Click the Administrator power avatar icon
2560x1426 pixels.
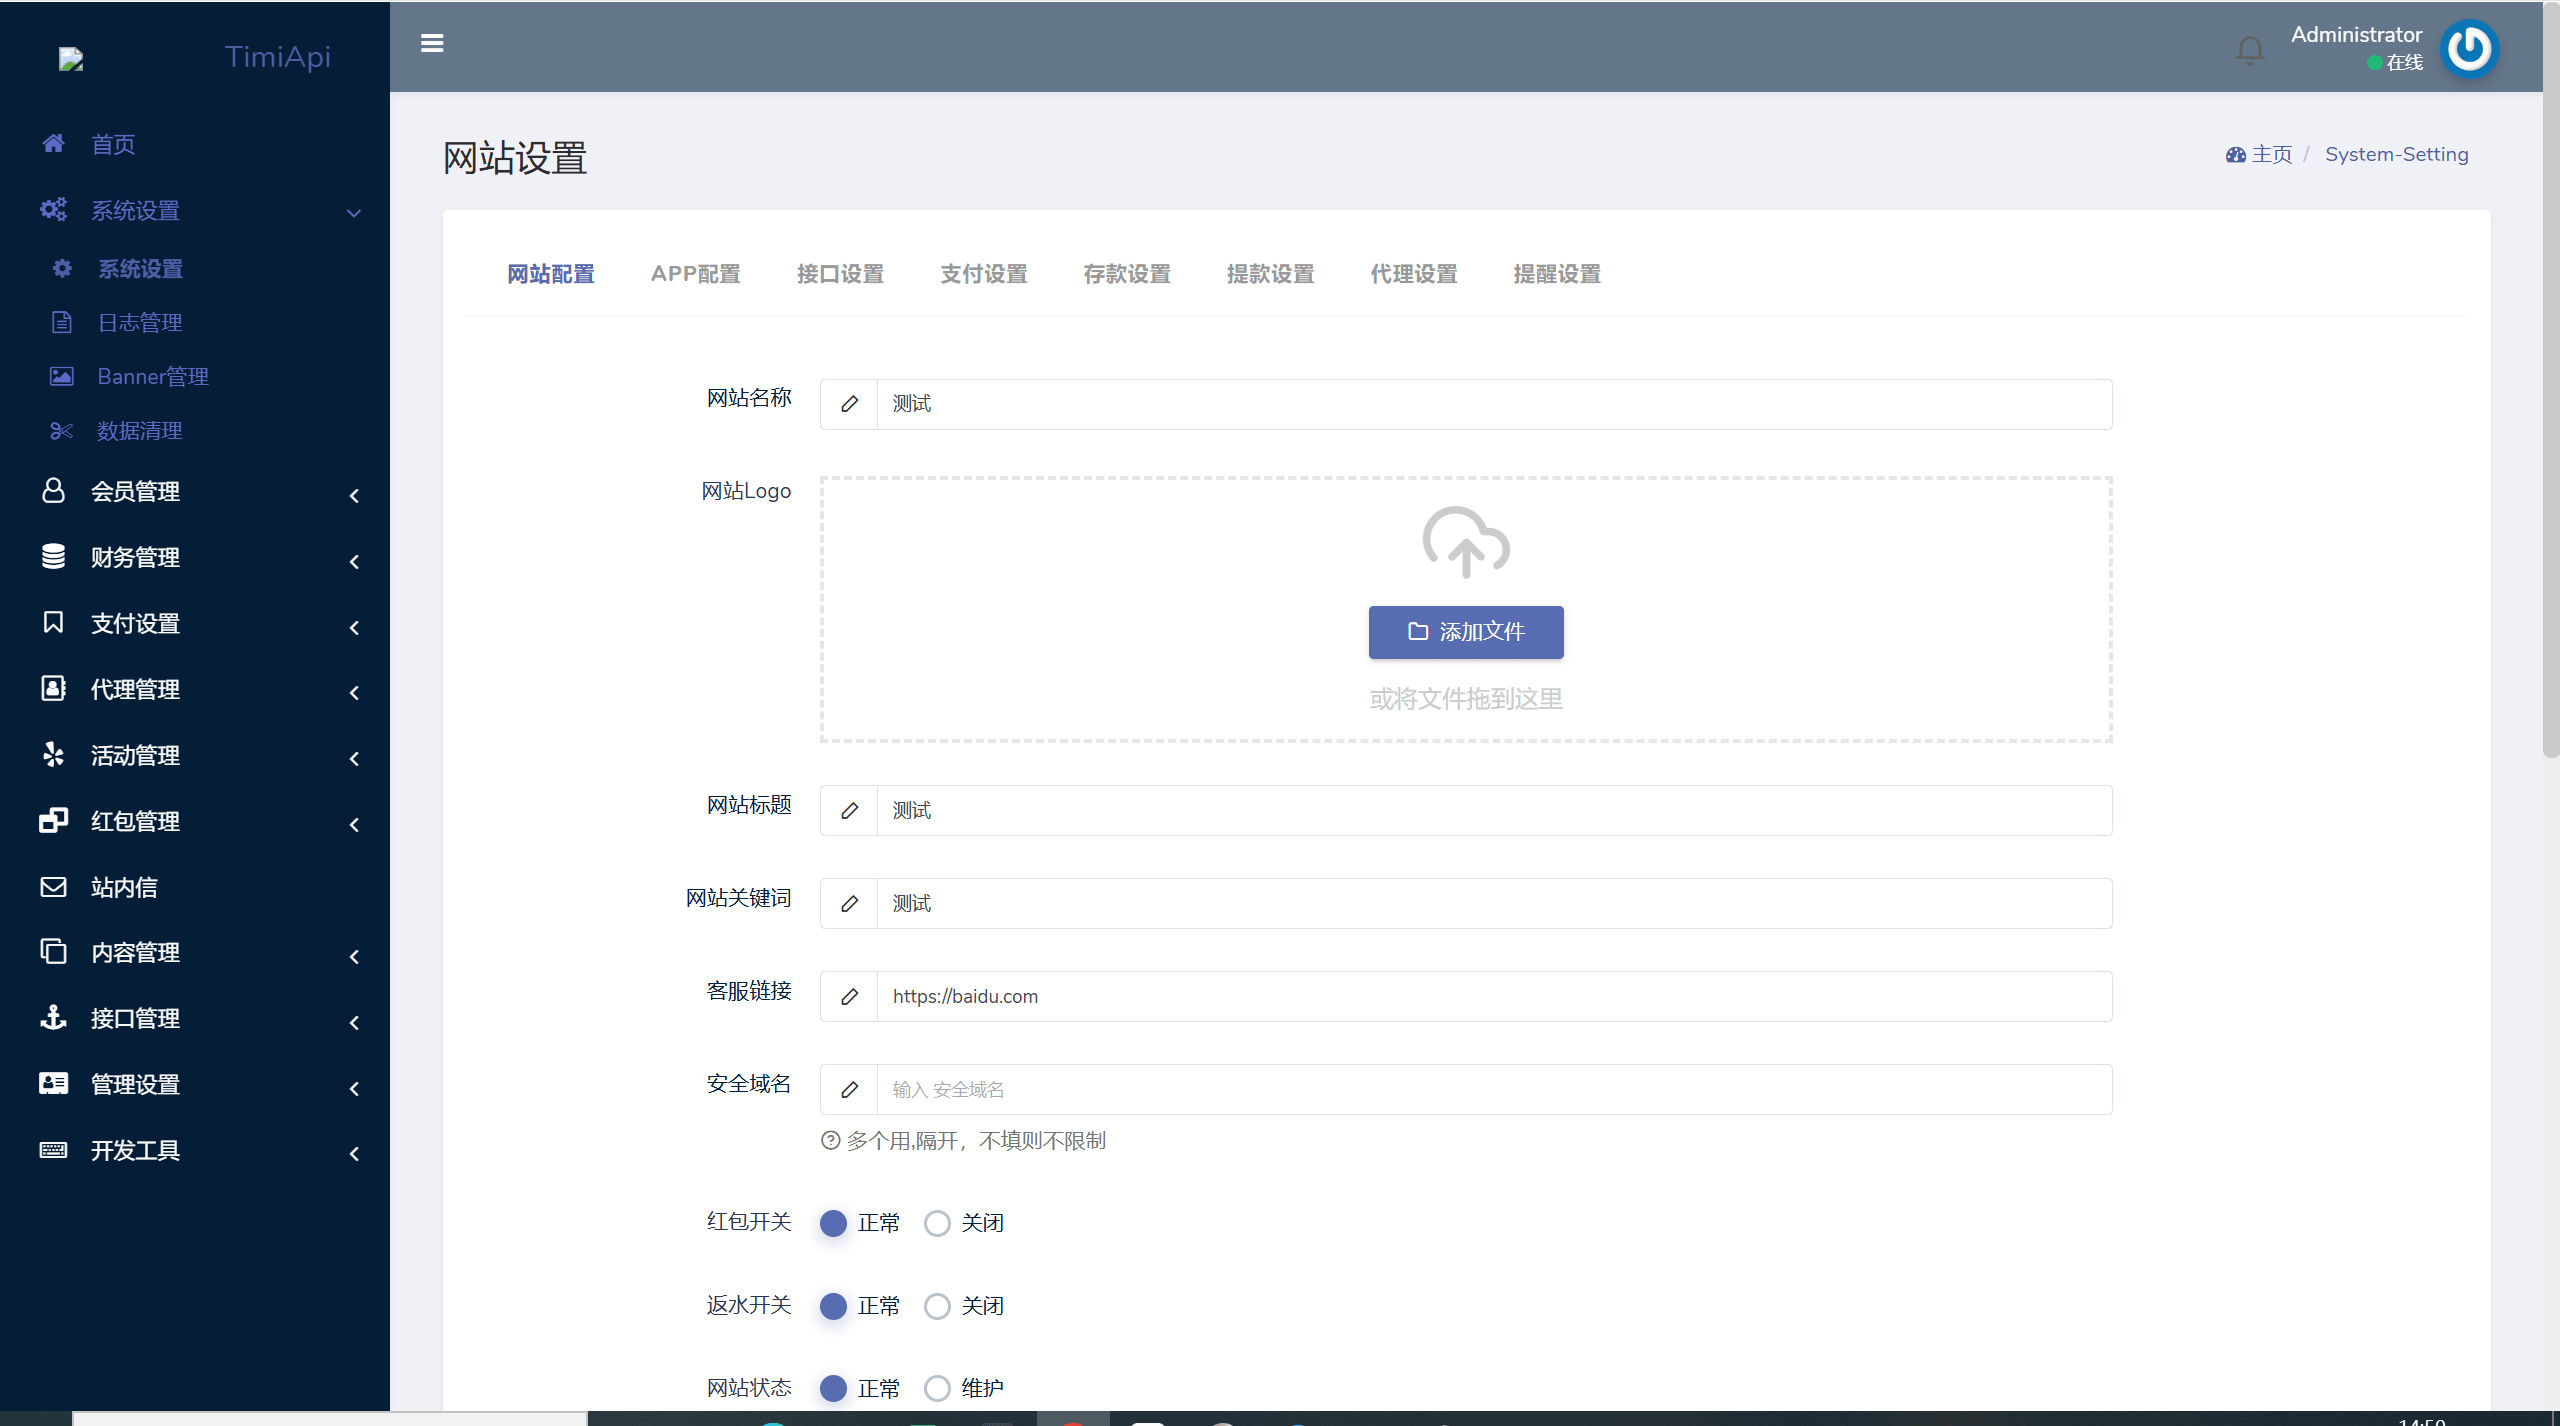coord(2469,48)
